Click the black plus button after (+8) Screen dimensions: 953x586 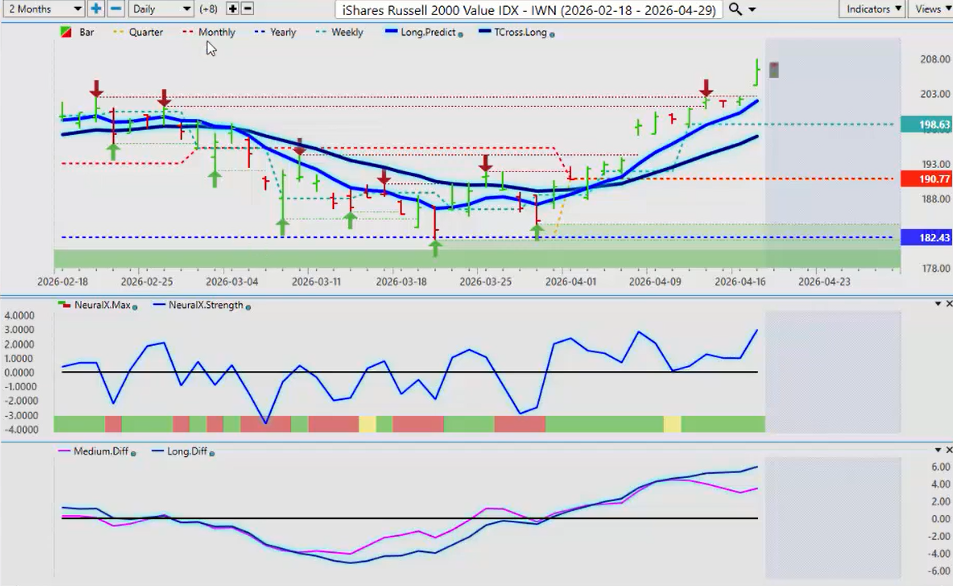pos(232,8)
